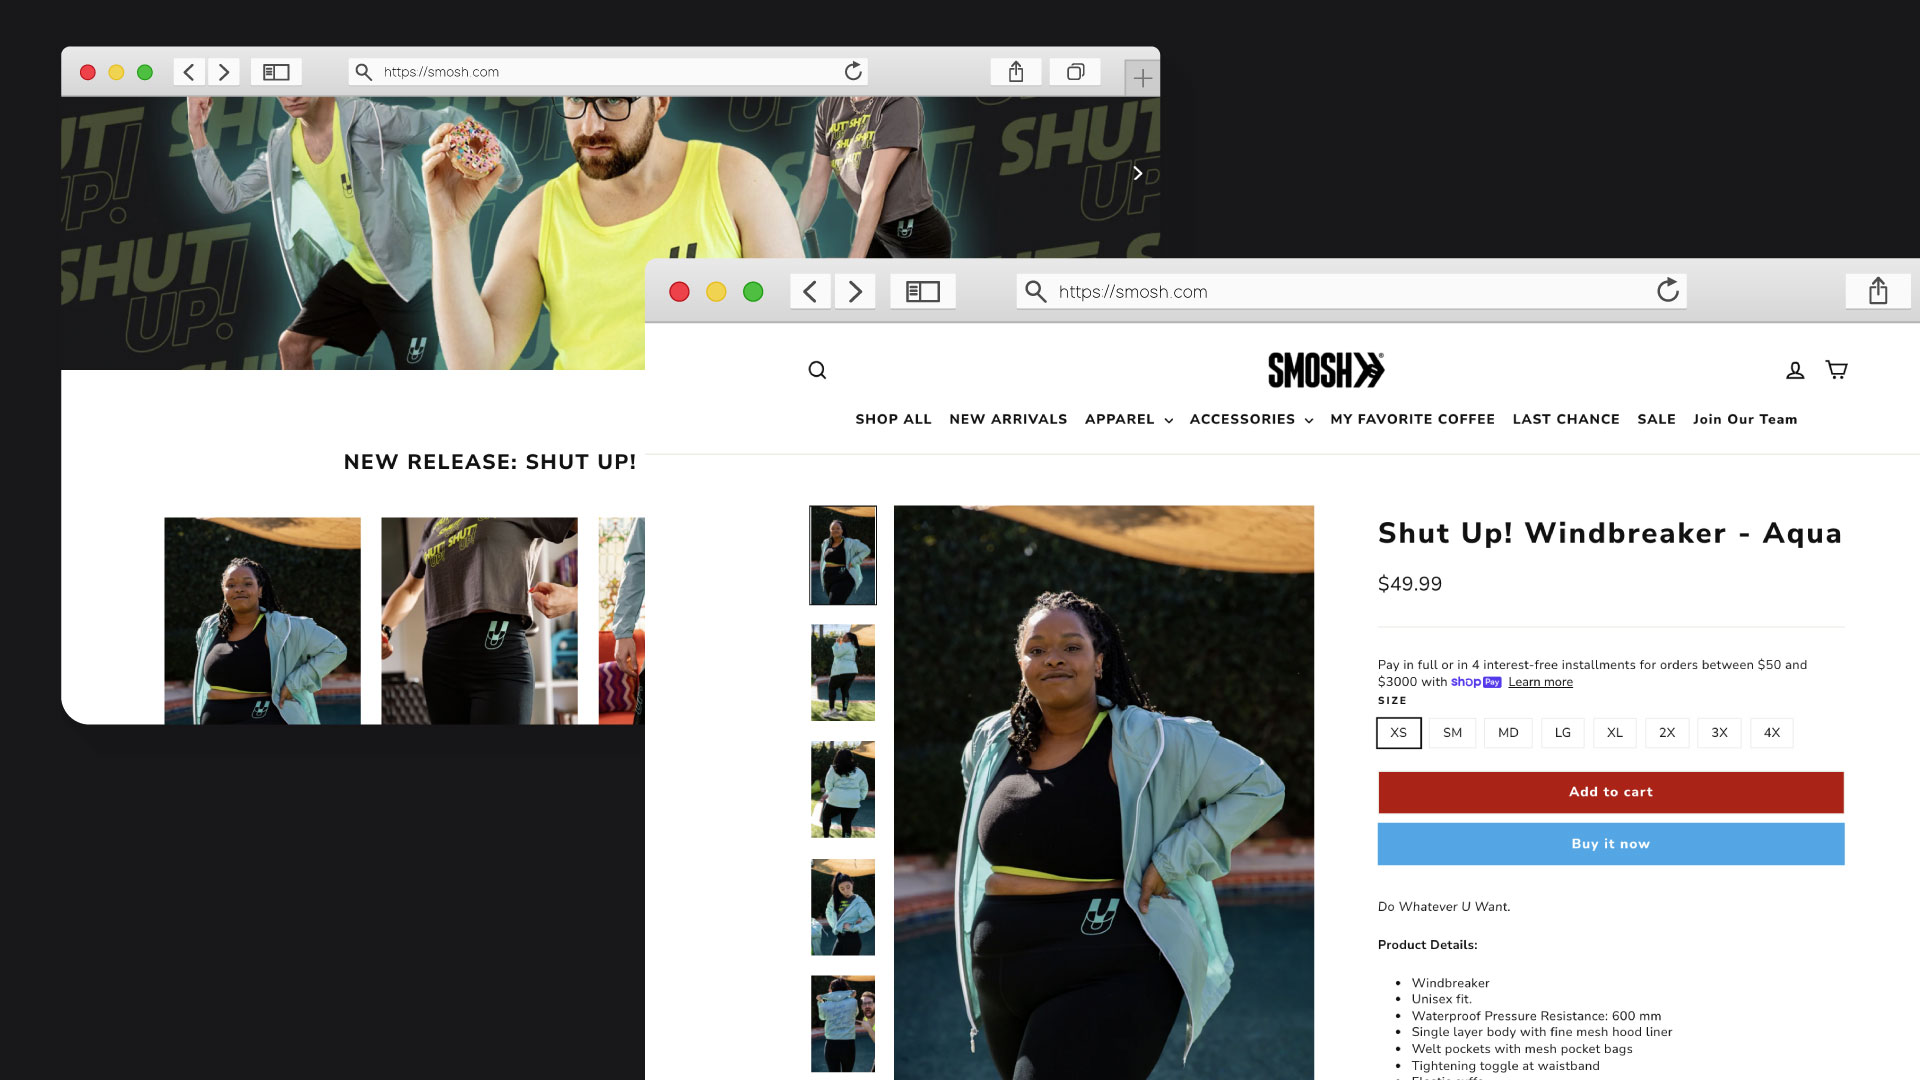
Task: Open the shopping cart icon
Action: tap(1836, 370)
